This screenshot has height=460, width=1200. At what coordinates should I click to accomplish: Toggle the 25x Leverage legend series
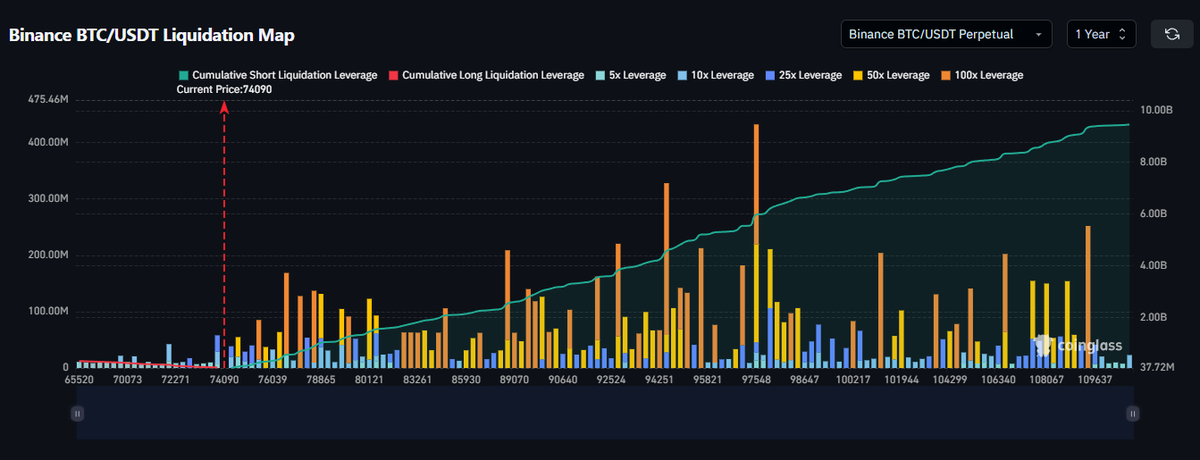click(x=803, y=75)
